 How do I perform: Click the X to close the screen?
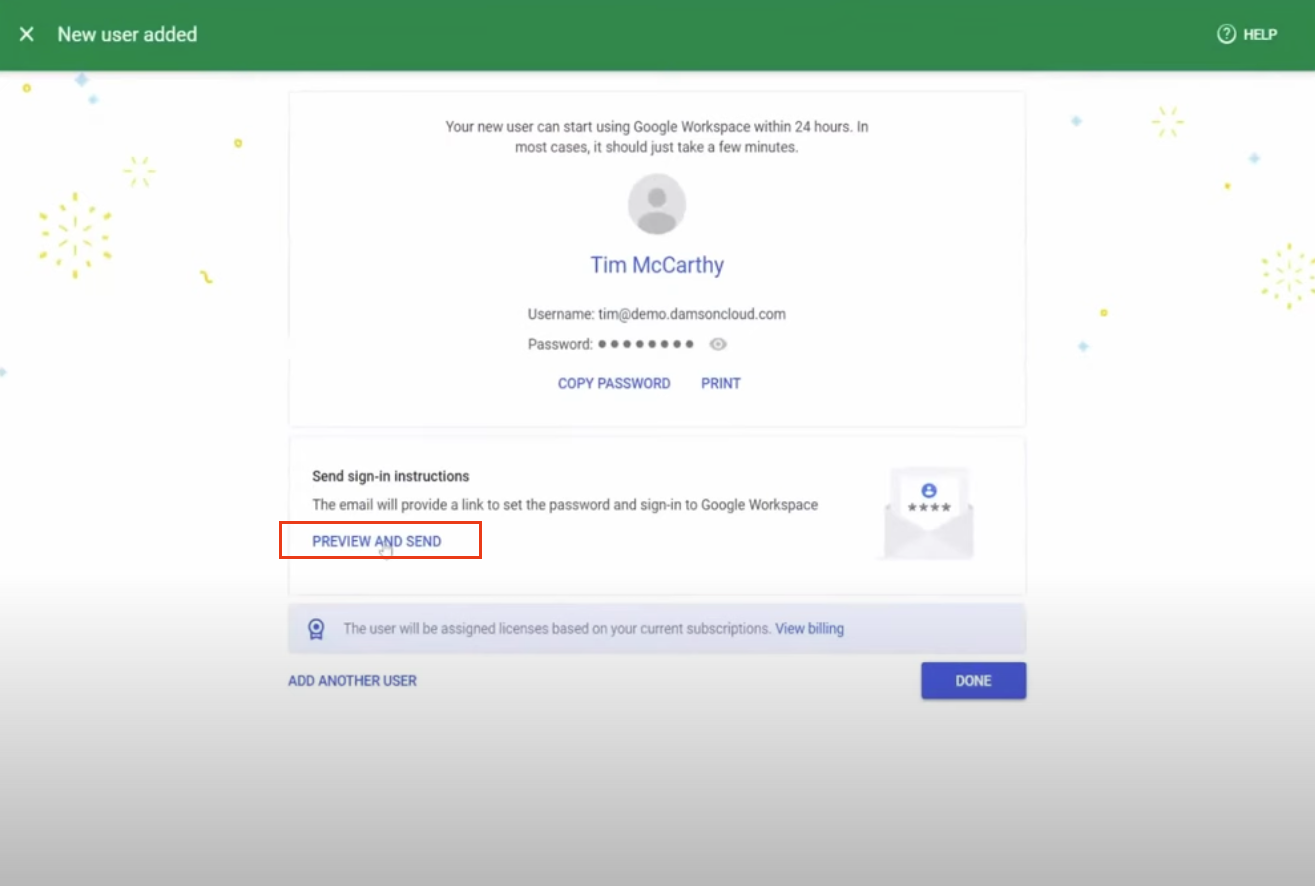tap(26, 34)
